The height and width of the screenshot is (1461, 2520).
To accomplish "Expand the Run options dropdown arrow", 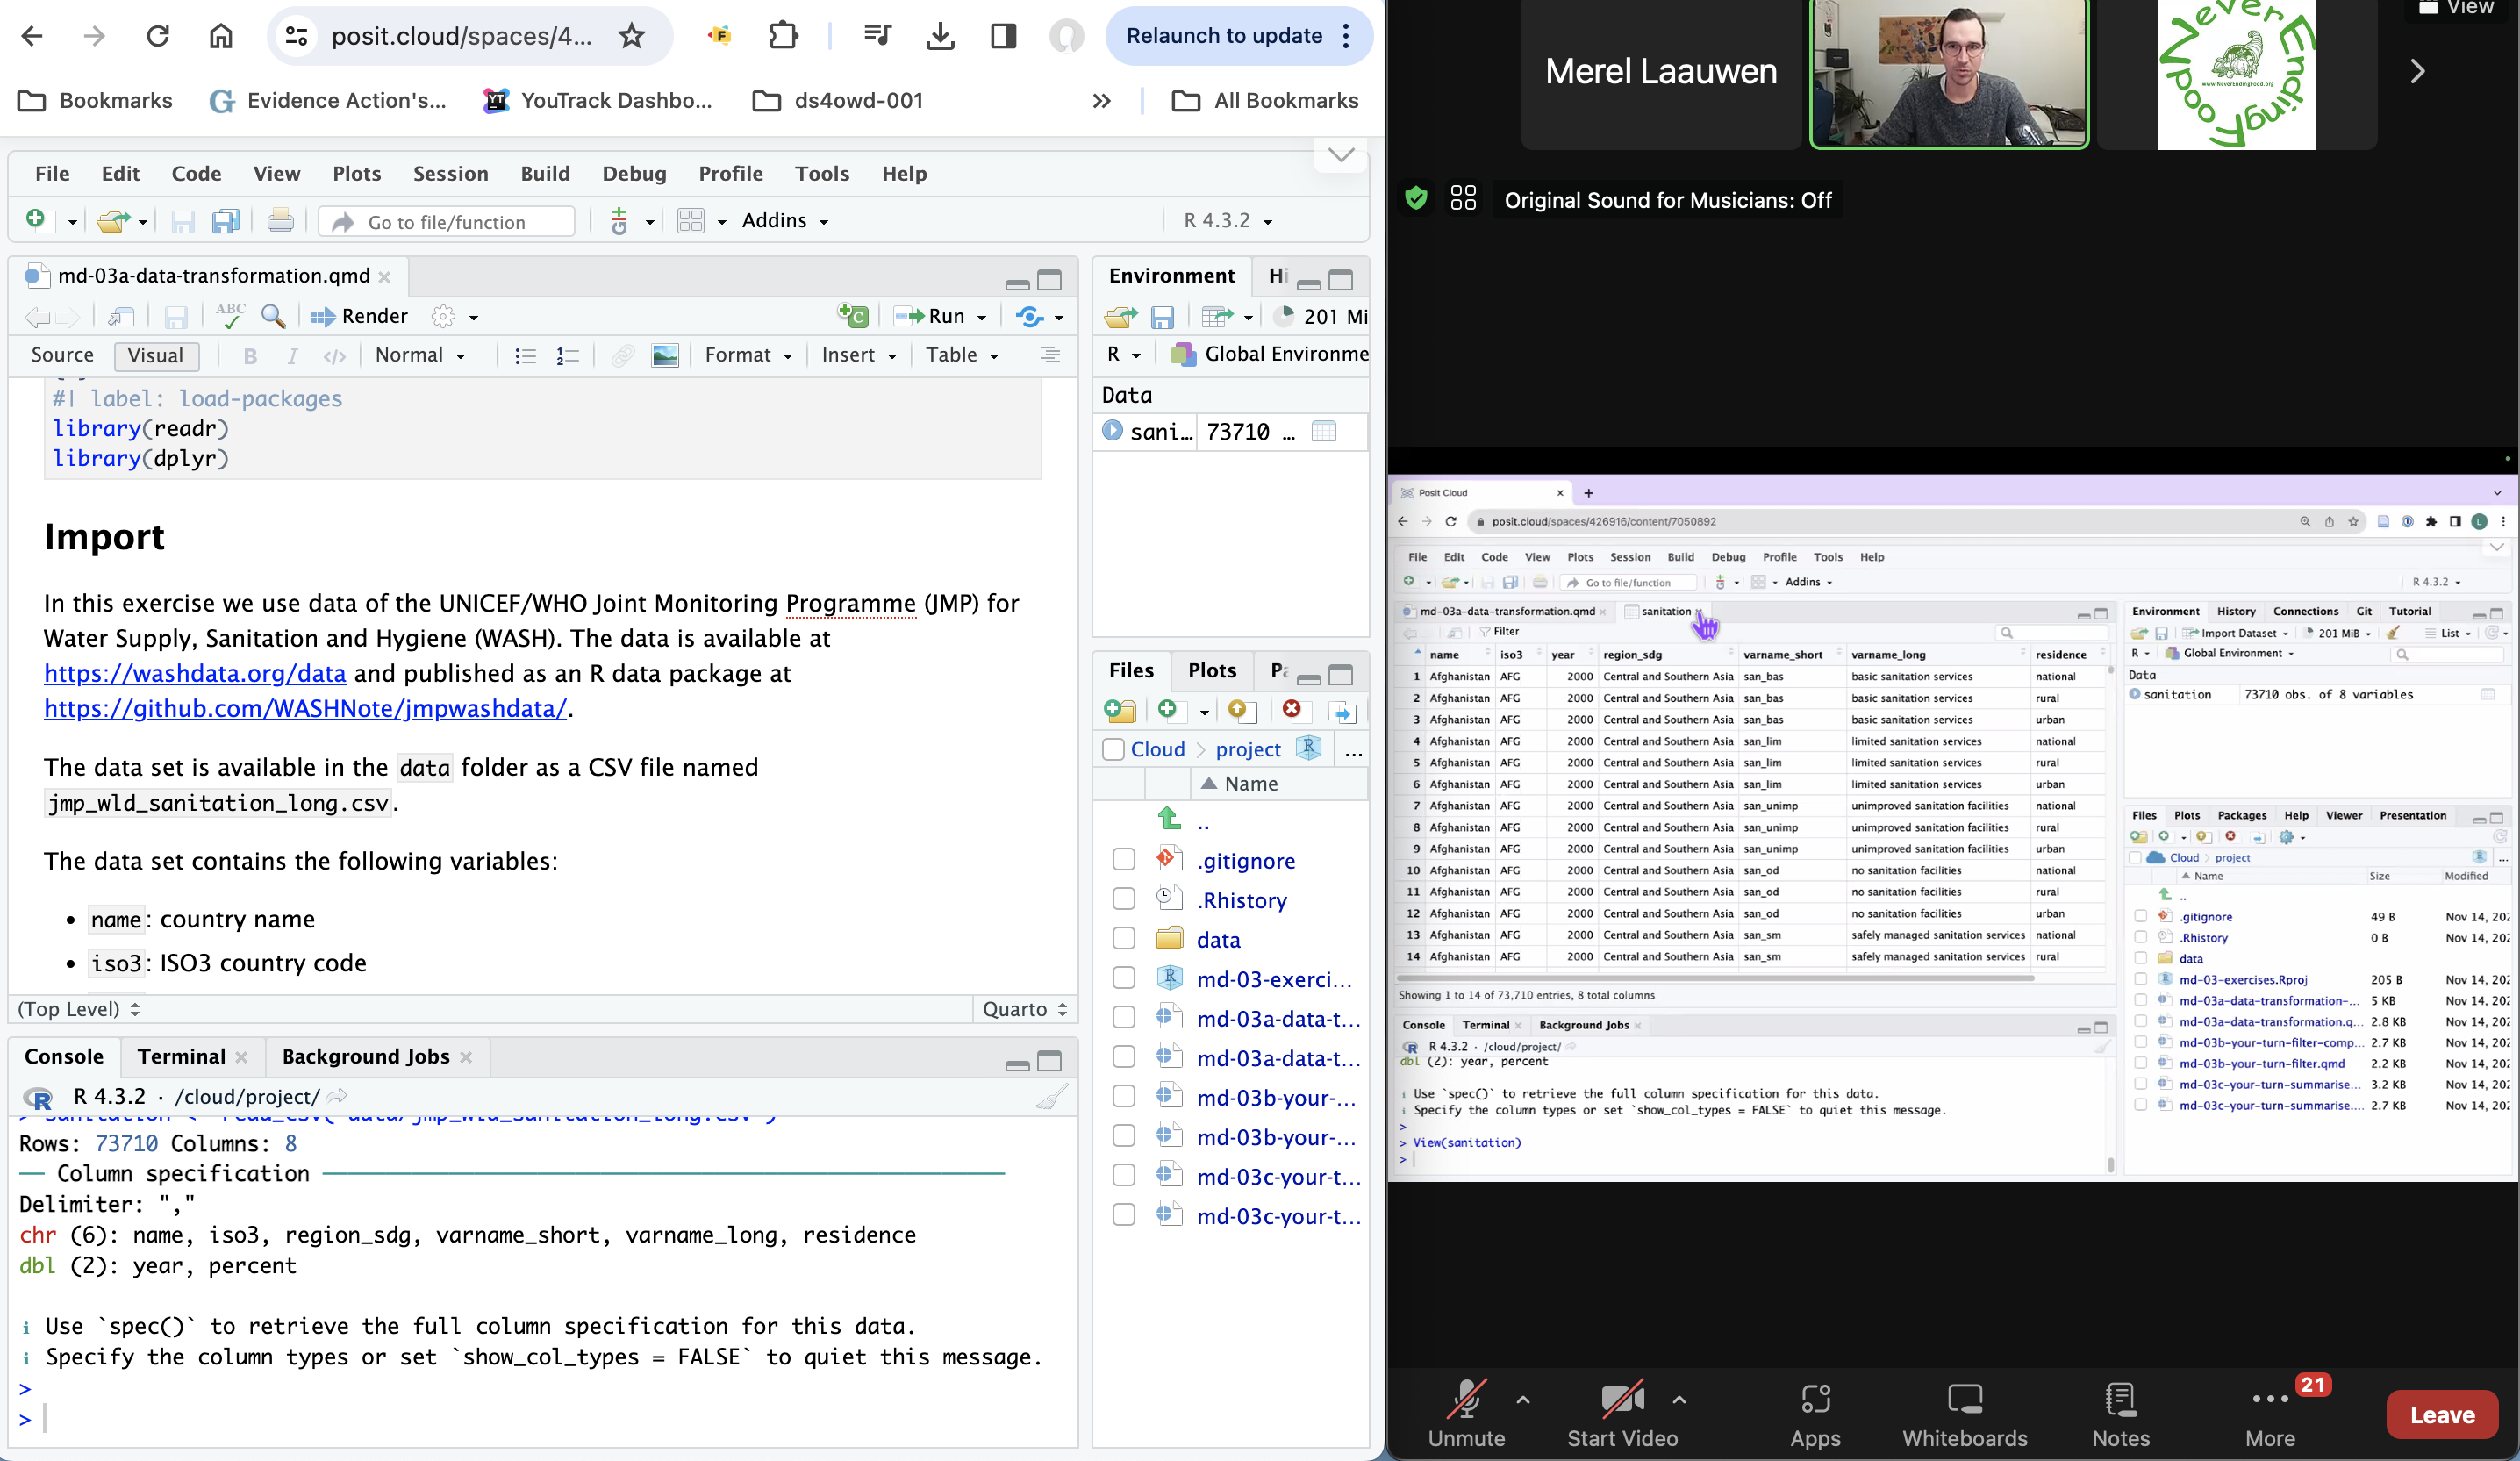I will pos(982,317).
